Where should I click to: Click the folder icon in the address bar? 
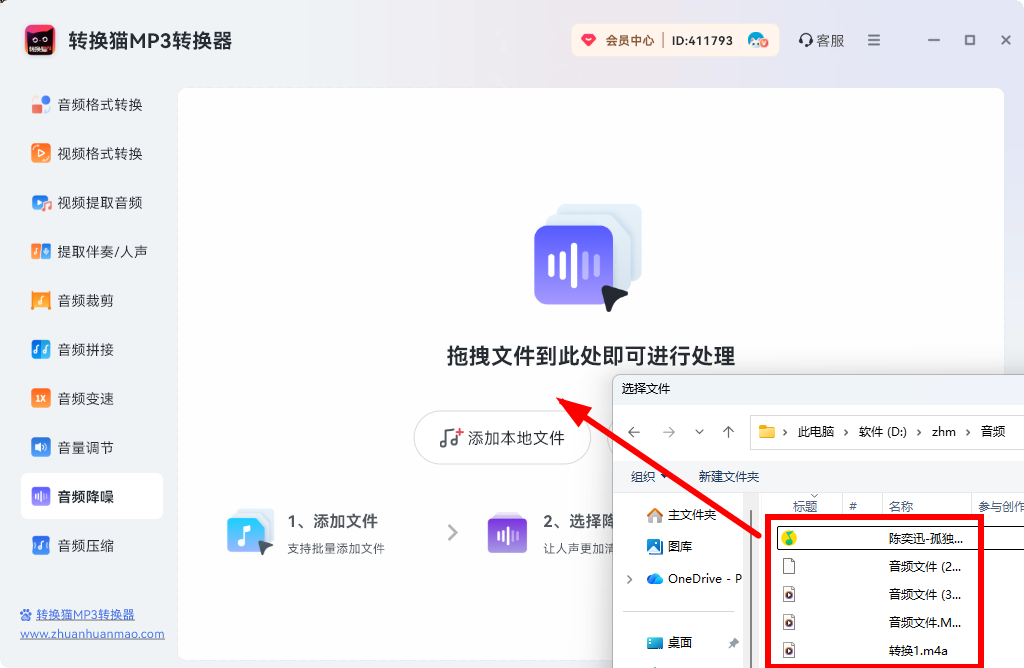click(x=767, y=432)
